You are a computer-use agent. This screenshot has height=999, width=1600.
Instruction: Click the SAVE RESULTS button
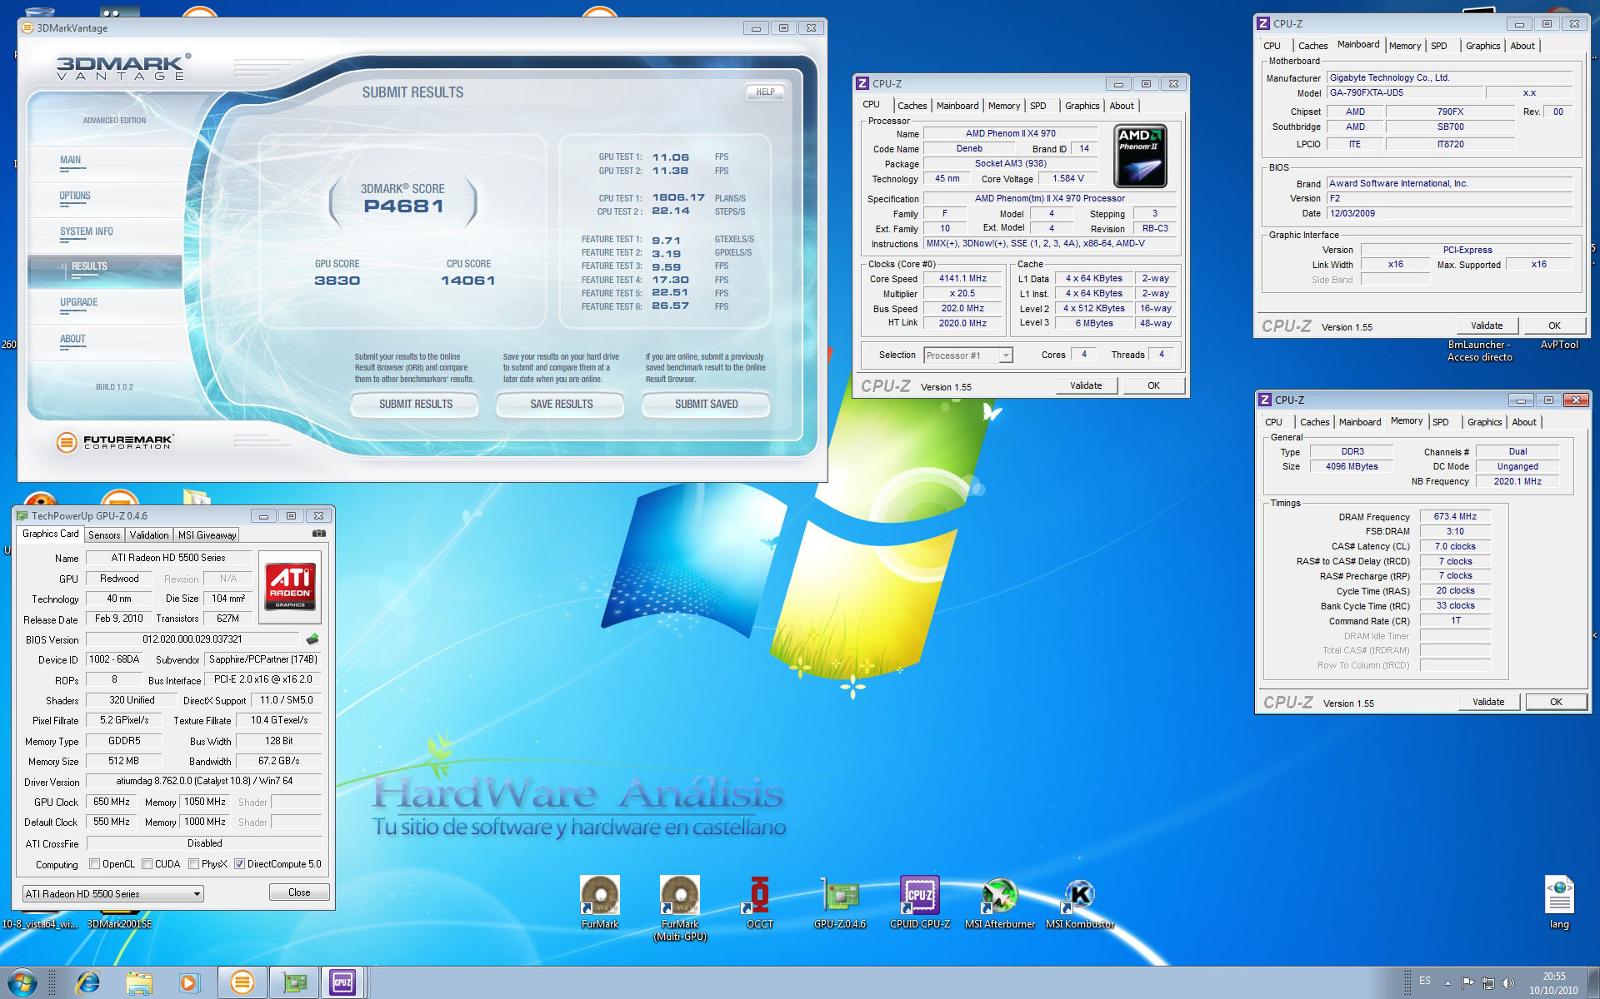coord(561,404)
